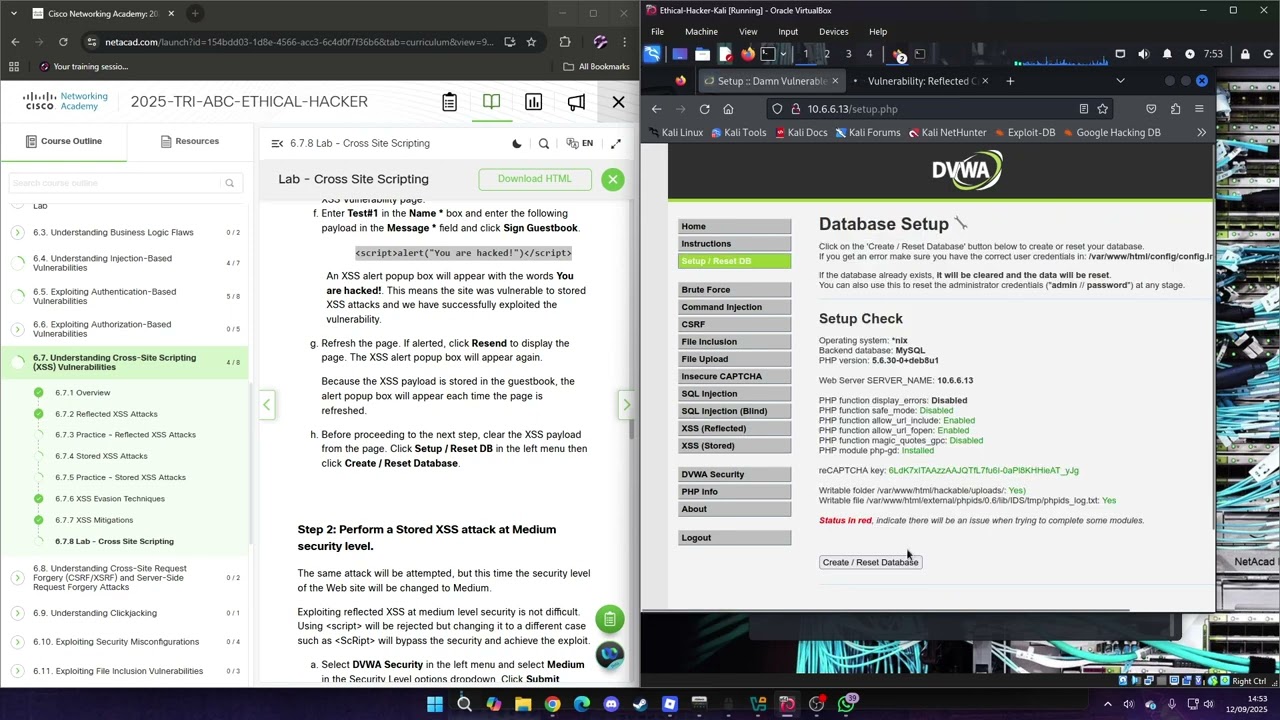
Task: Expand lab content to fullscreen
Action: [x=616, y=143]
